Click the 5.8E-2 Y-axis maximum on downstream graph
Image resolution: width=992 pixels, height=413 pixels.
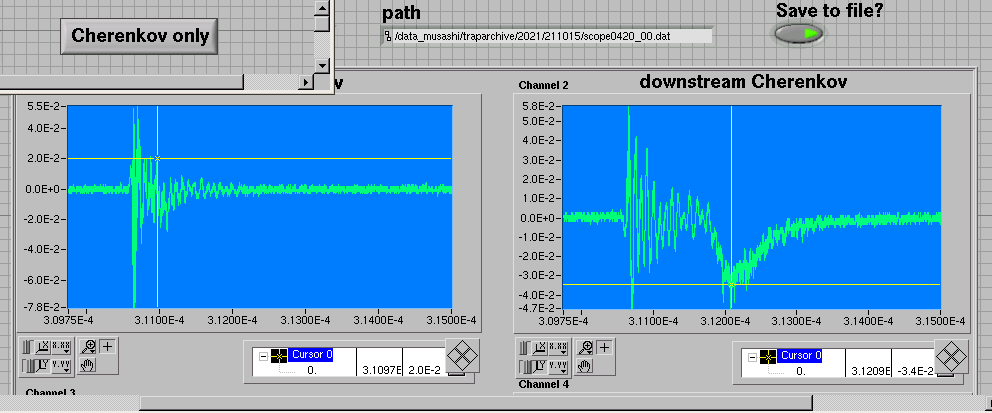[x=539, y=106]
